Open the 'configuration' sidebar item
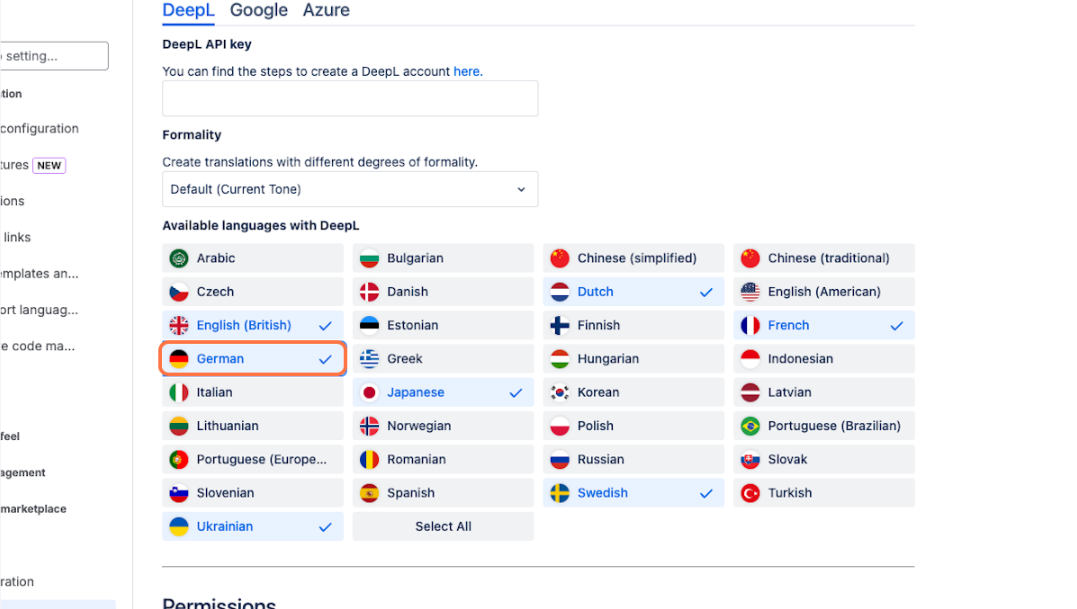The height and width of the screenshot is (609, 1077). (x=39, y=128)
